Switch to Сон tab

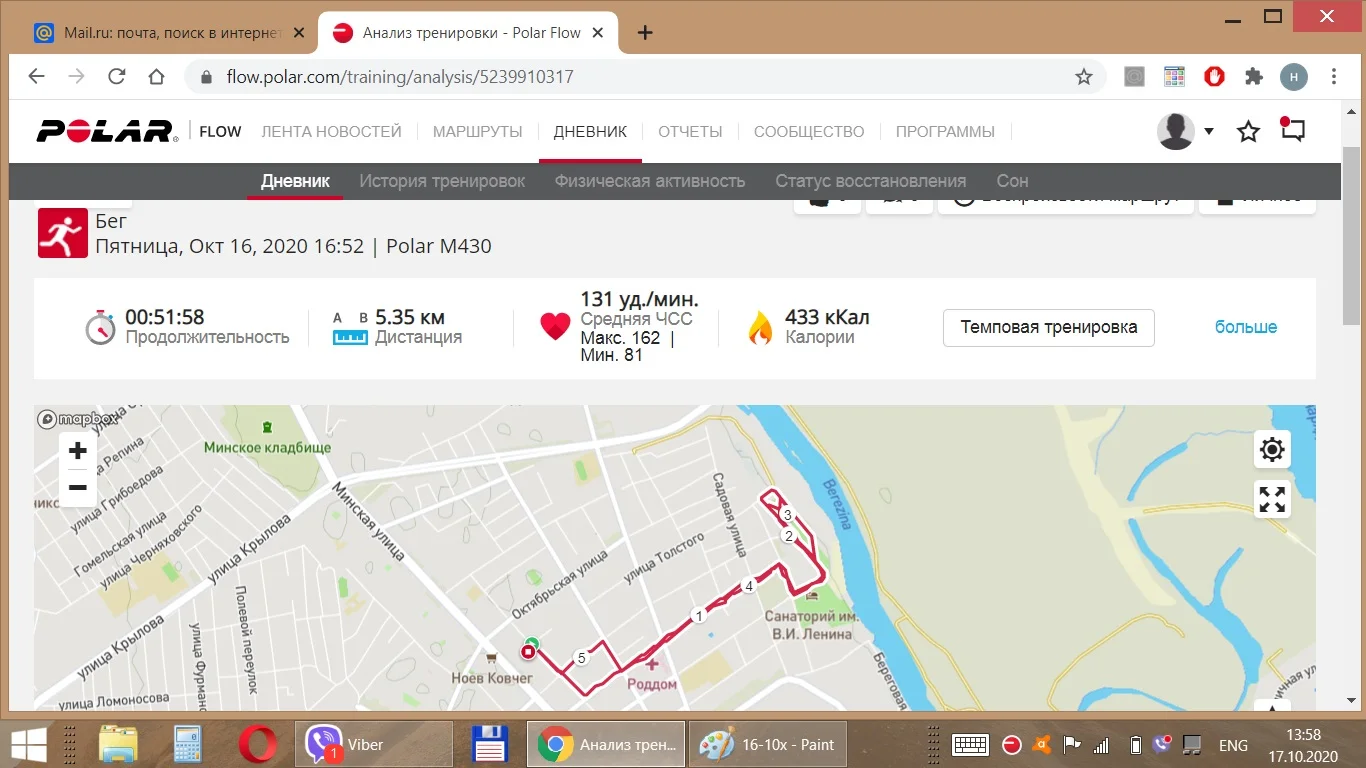[x=1012, y=181]
